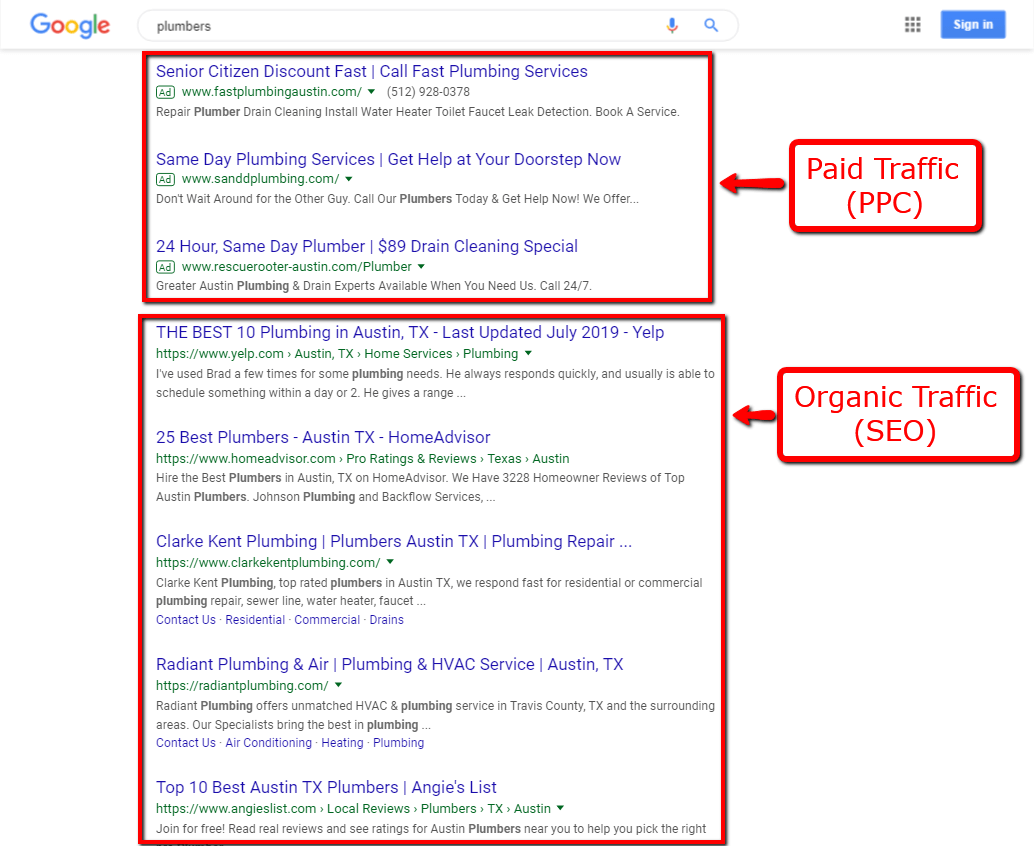Click the 'Repair Plumber Drain Cleaning' ad description
1034x846 pixels.
[417, 112]
